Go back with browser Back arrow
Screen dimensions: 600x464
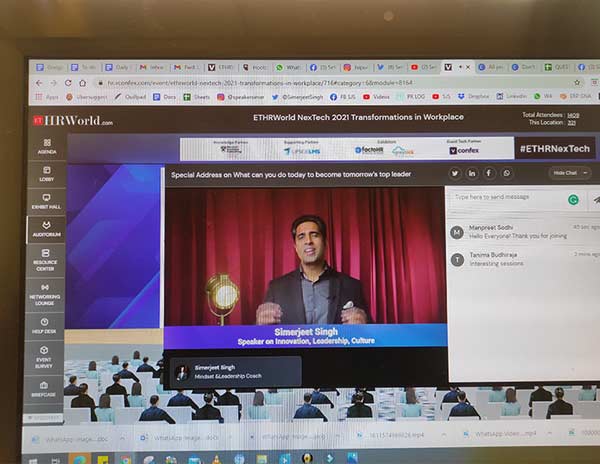coord(39,83)
